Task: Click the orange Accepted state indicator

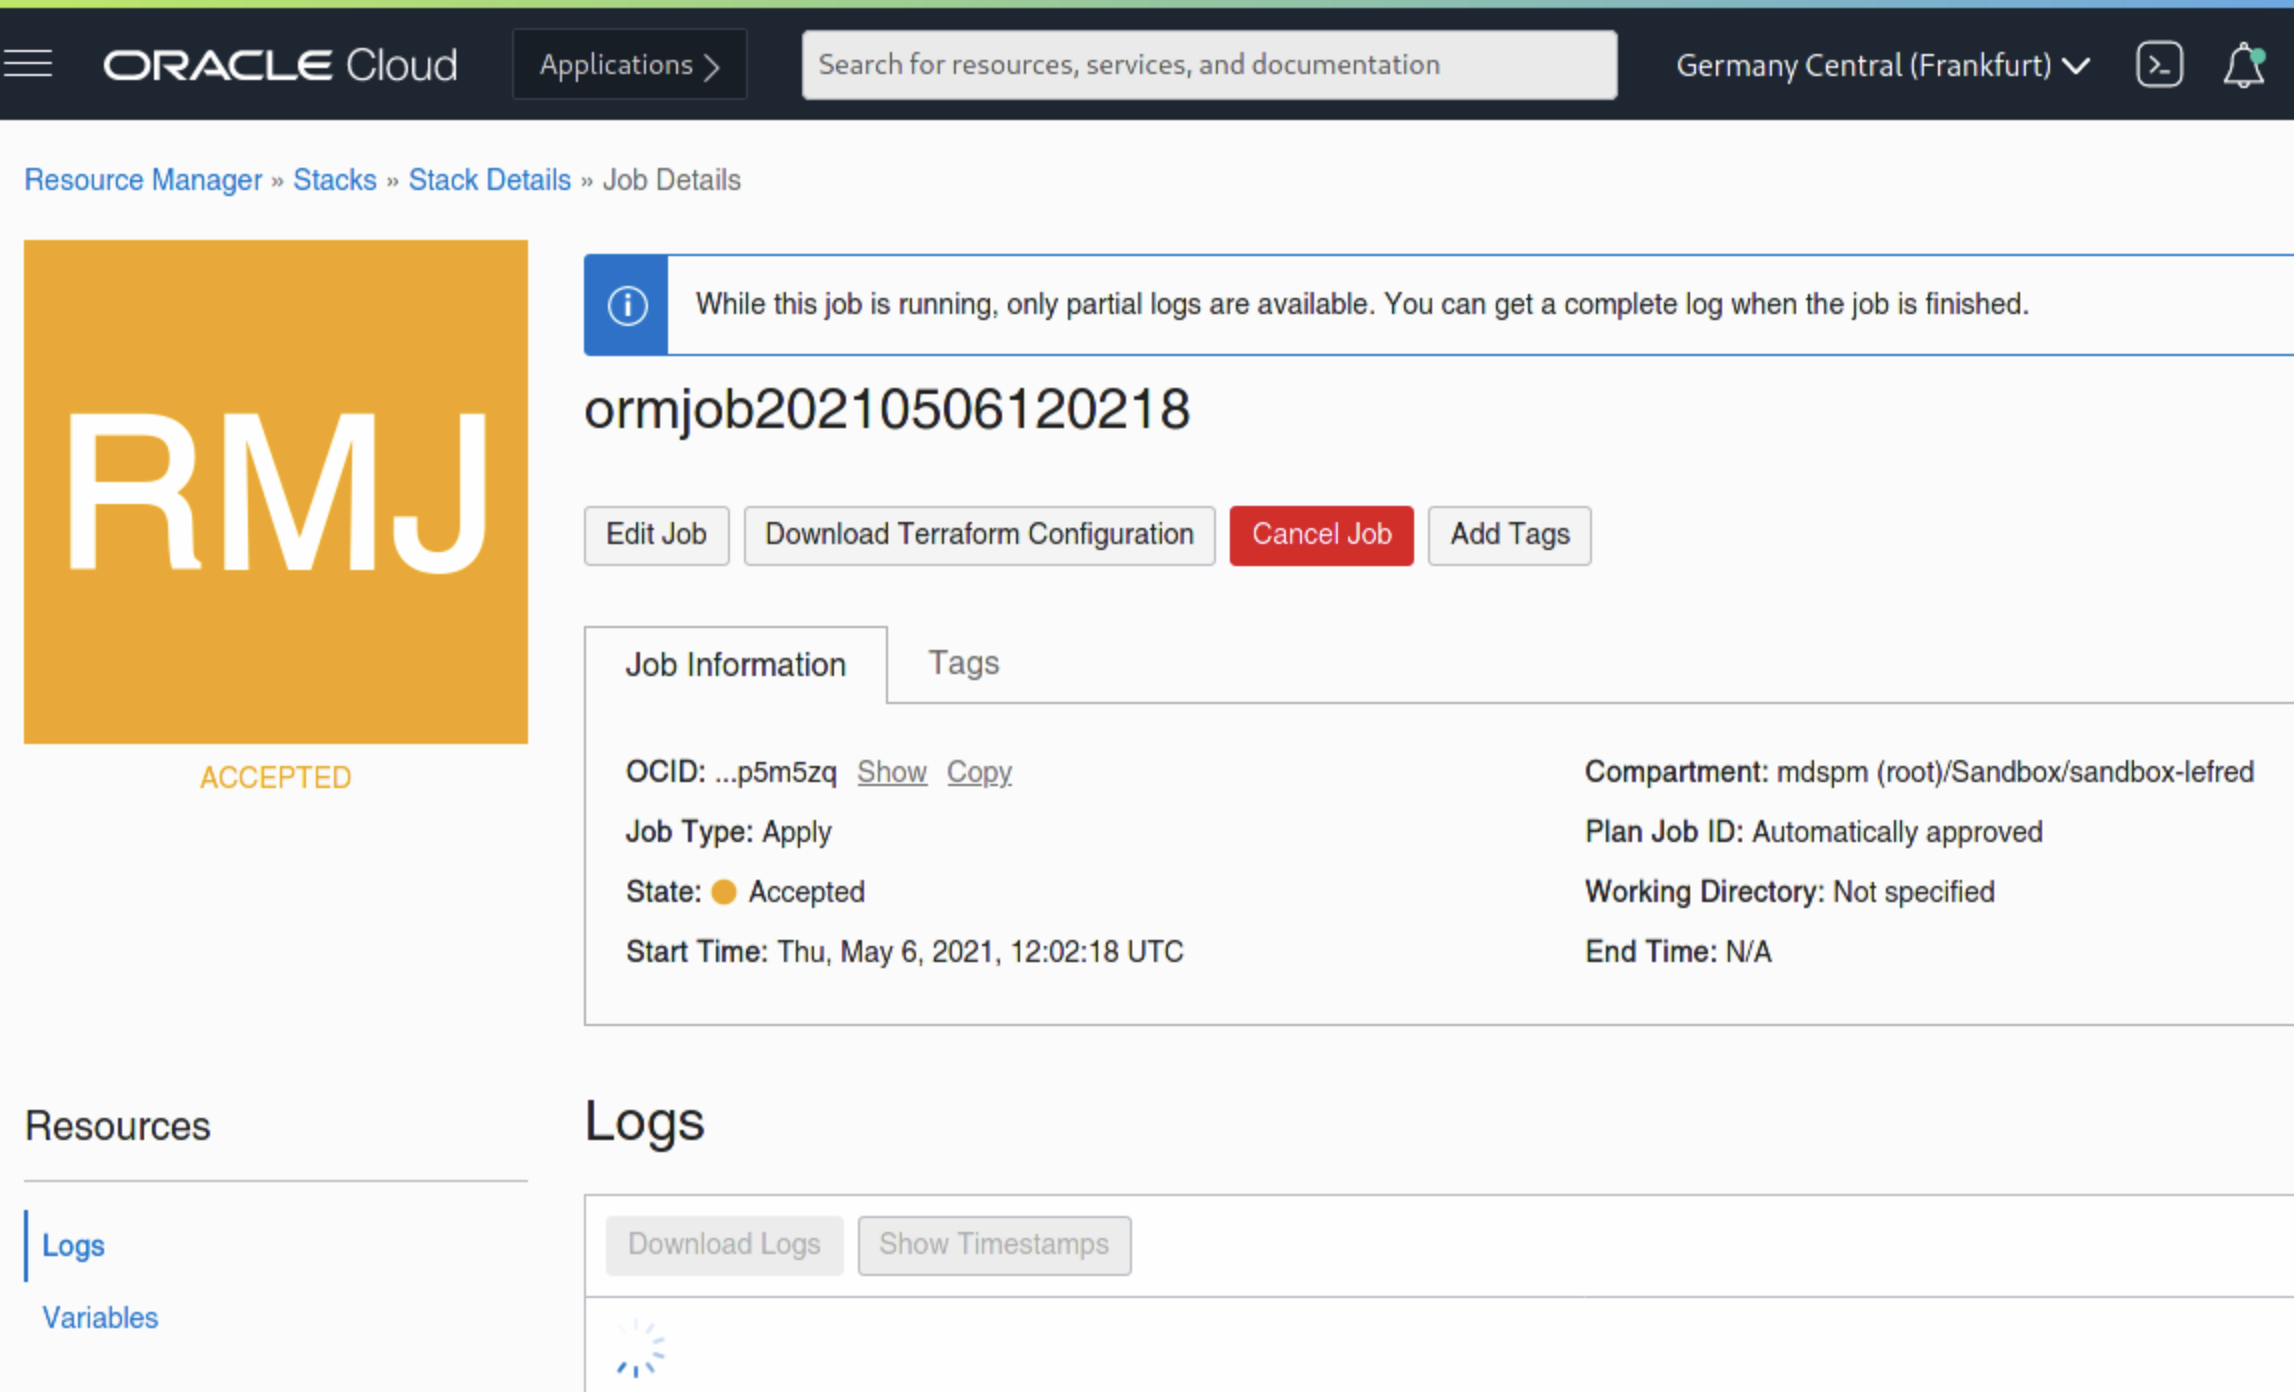Action: pos(724,892)
